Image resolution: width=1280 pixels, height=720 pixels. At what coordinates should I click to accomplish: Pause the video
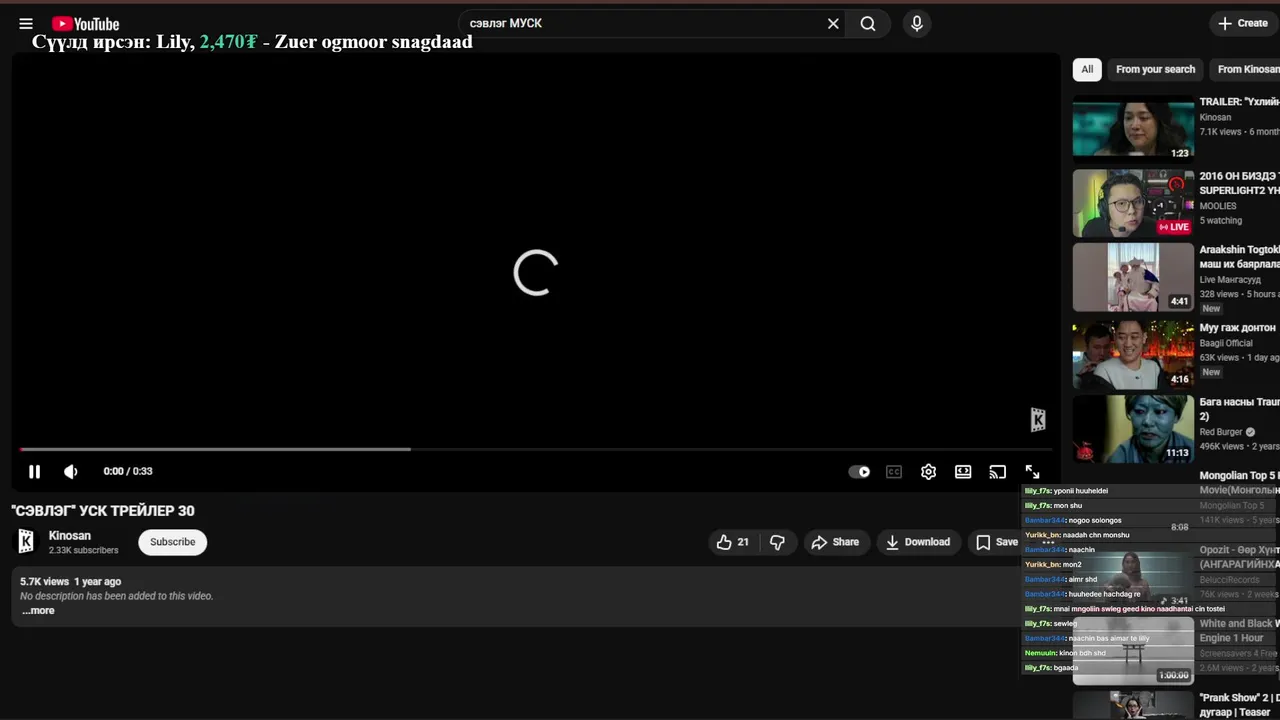coord(34,472)
